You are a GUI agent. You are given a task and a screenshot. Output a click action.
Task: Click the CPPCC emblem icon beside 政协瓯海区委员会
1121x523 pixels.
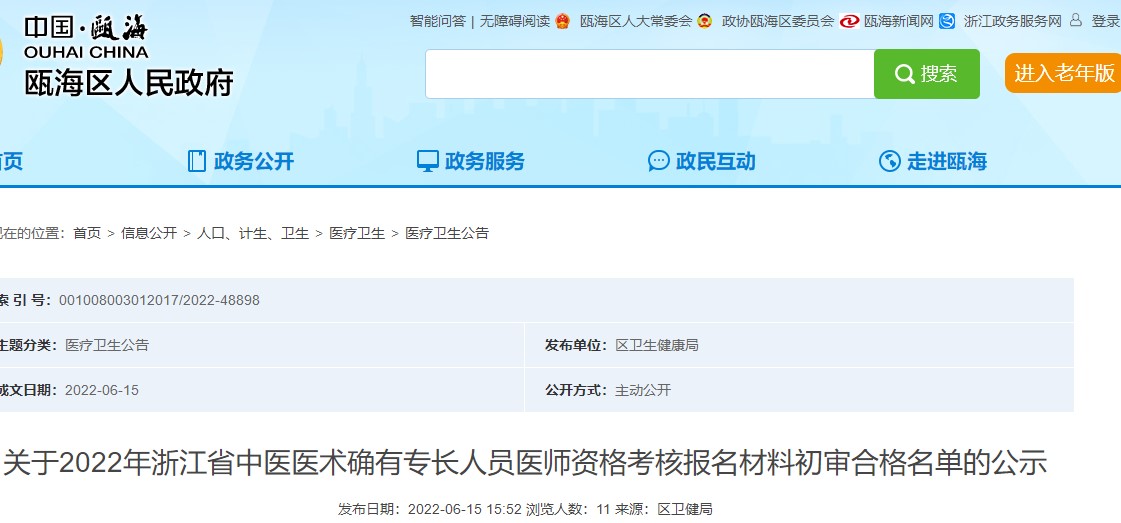pos(705,21)
